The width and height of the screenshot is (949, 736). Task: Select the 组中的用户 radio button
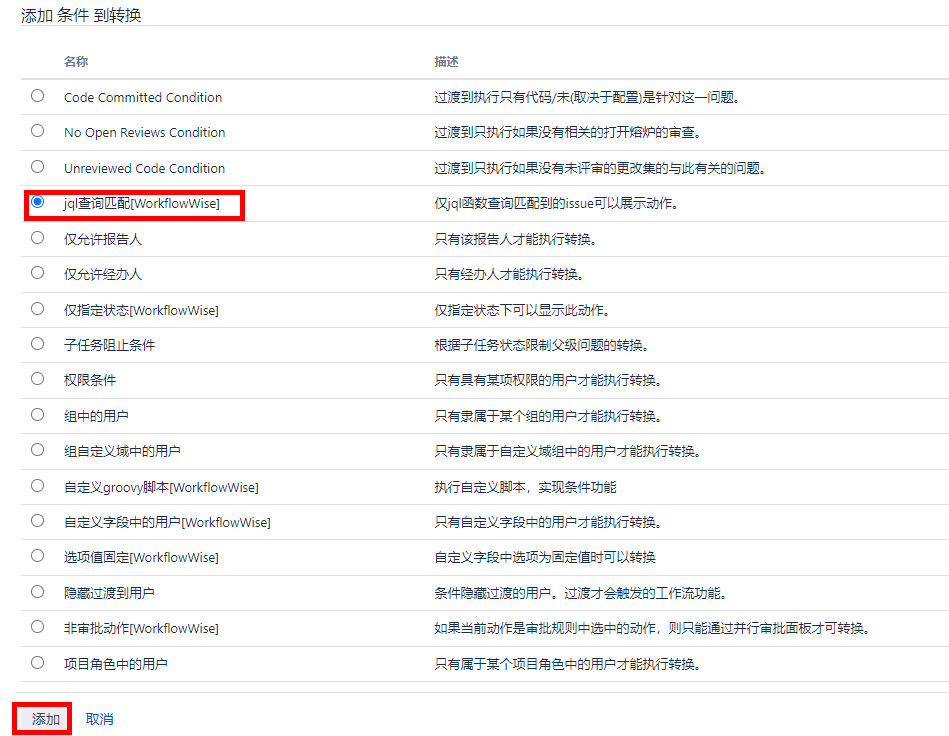tap(38, 415)
